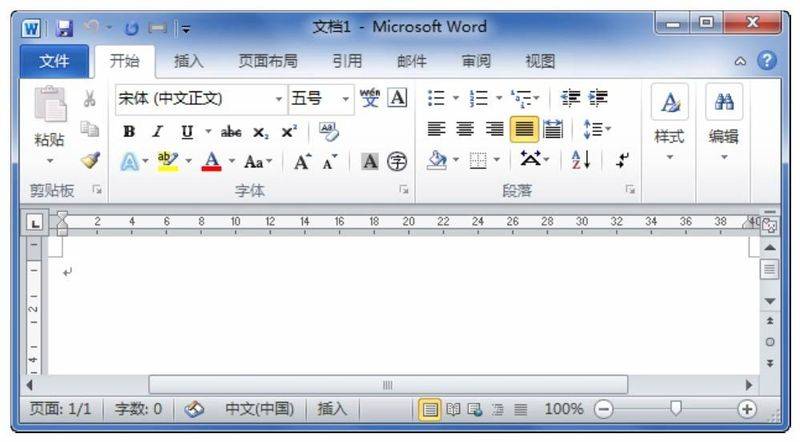
Task: Toggle strikethrough abc formatting
Action: point(231,132)
